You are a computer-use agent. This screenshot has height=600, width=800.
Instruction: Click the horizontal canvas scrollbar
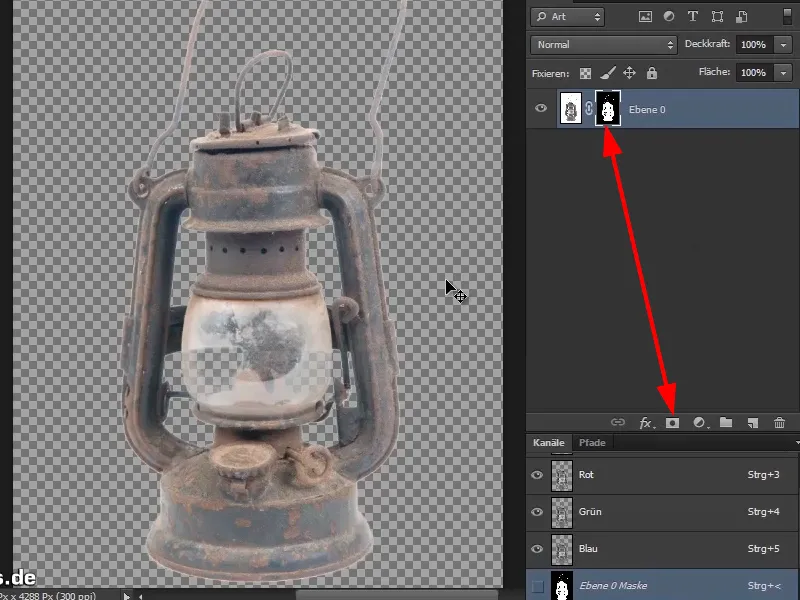[x=398, y=595]
